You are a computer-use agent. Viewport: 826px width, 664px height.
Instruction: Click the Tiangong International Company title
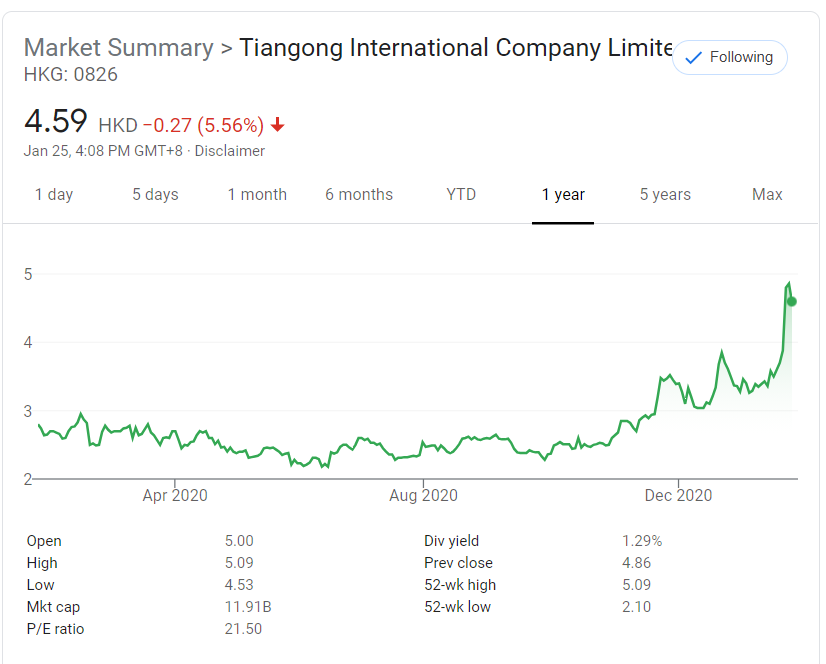(x=456, y=47)
